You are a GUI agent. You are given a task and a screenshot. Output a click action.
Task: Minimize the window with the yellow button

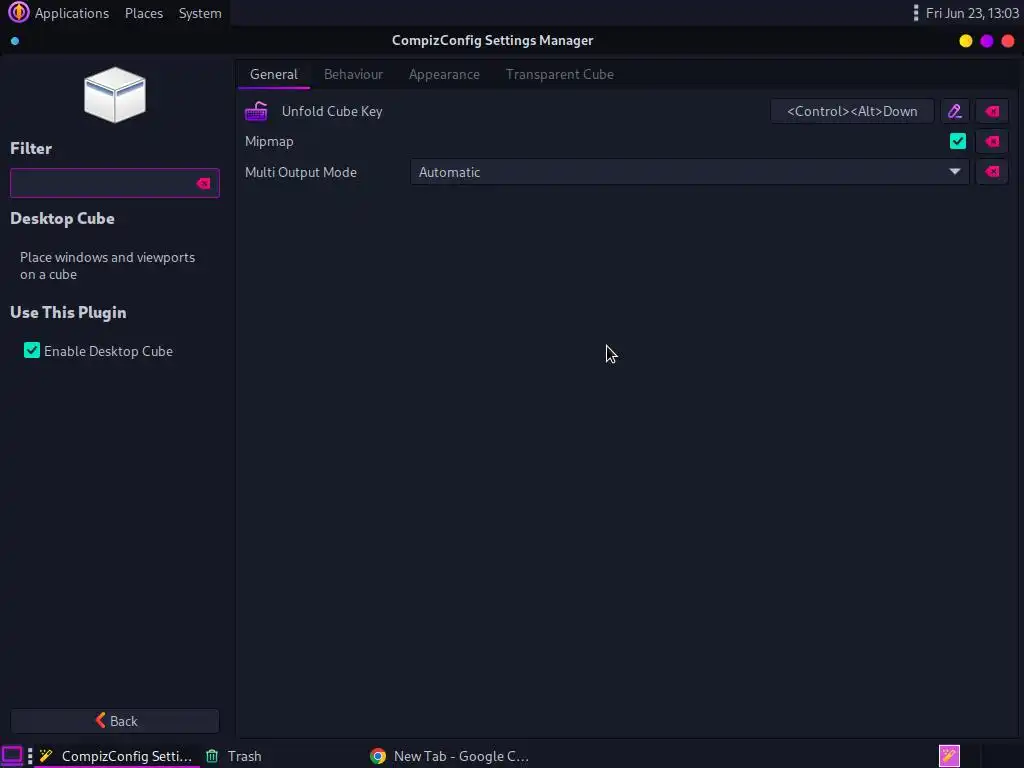click(965, 41)
